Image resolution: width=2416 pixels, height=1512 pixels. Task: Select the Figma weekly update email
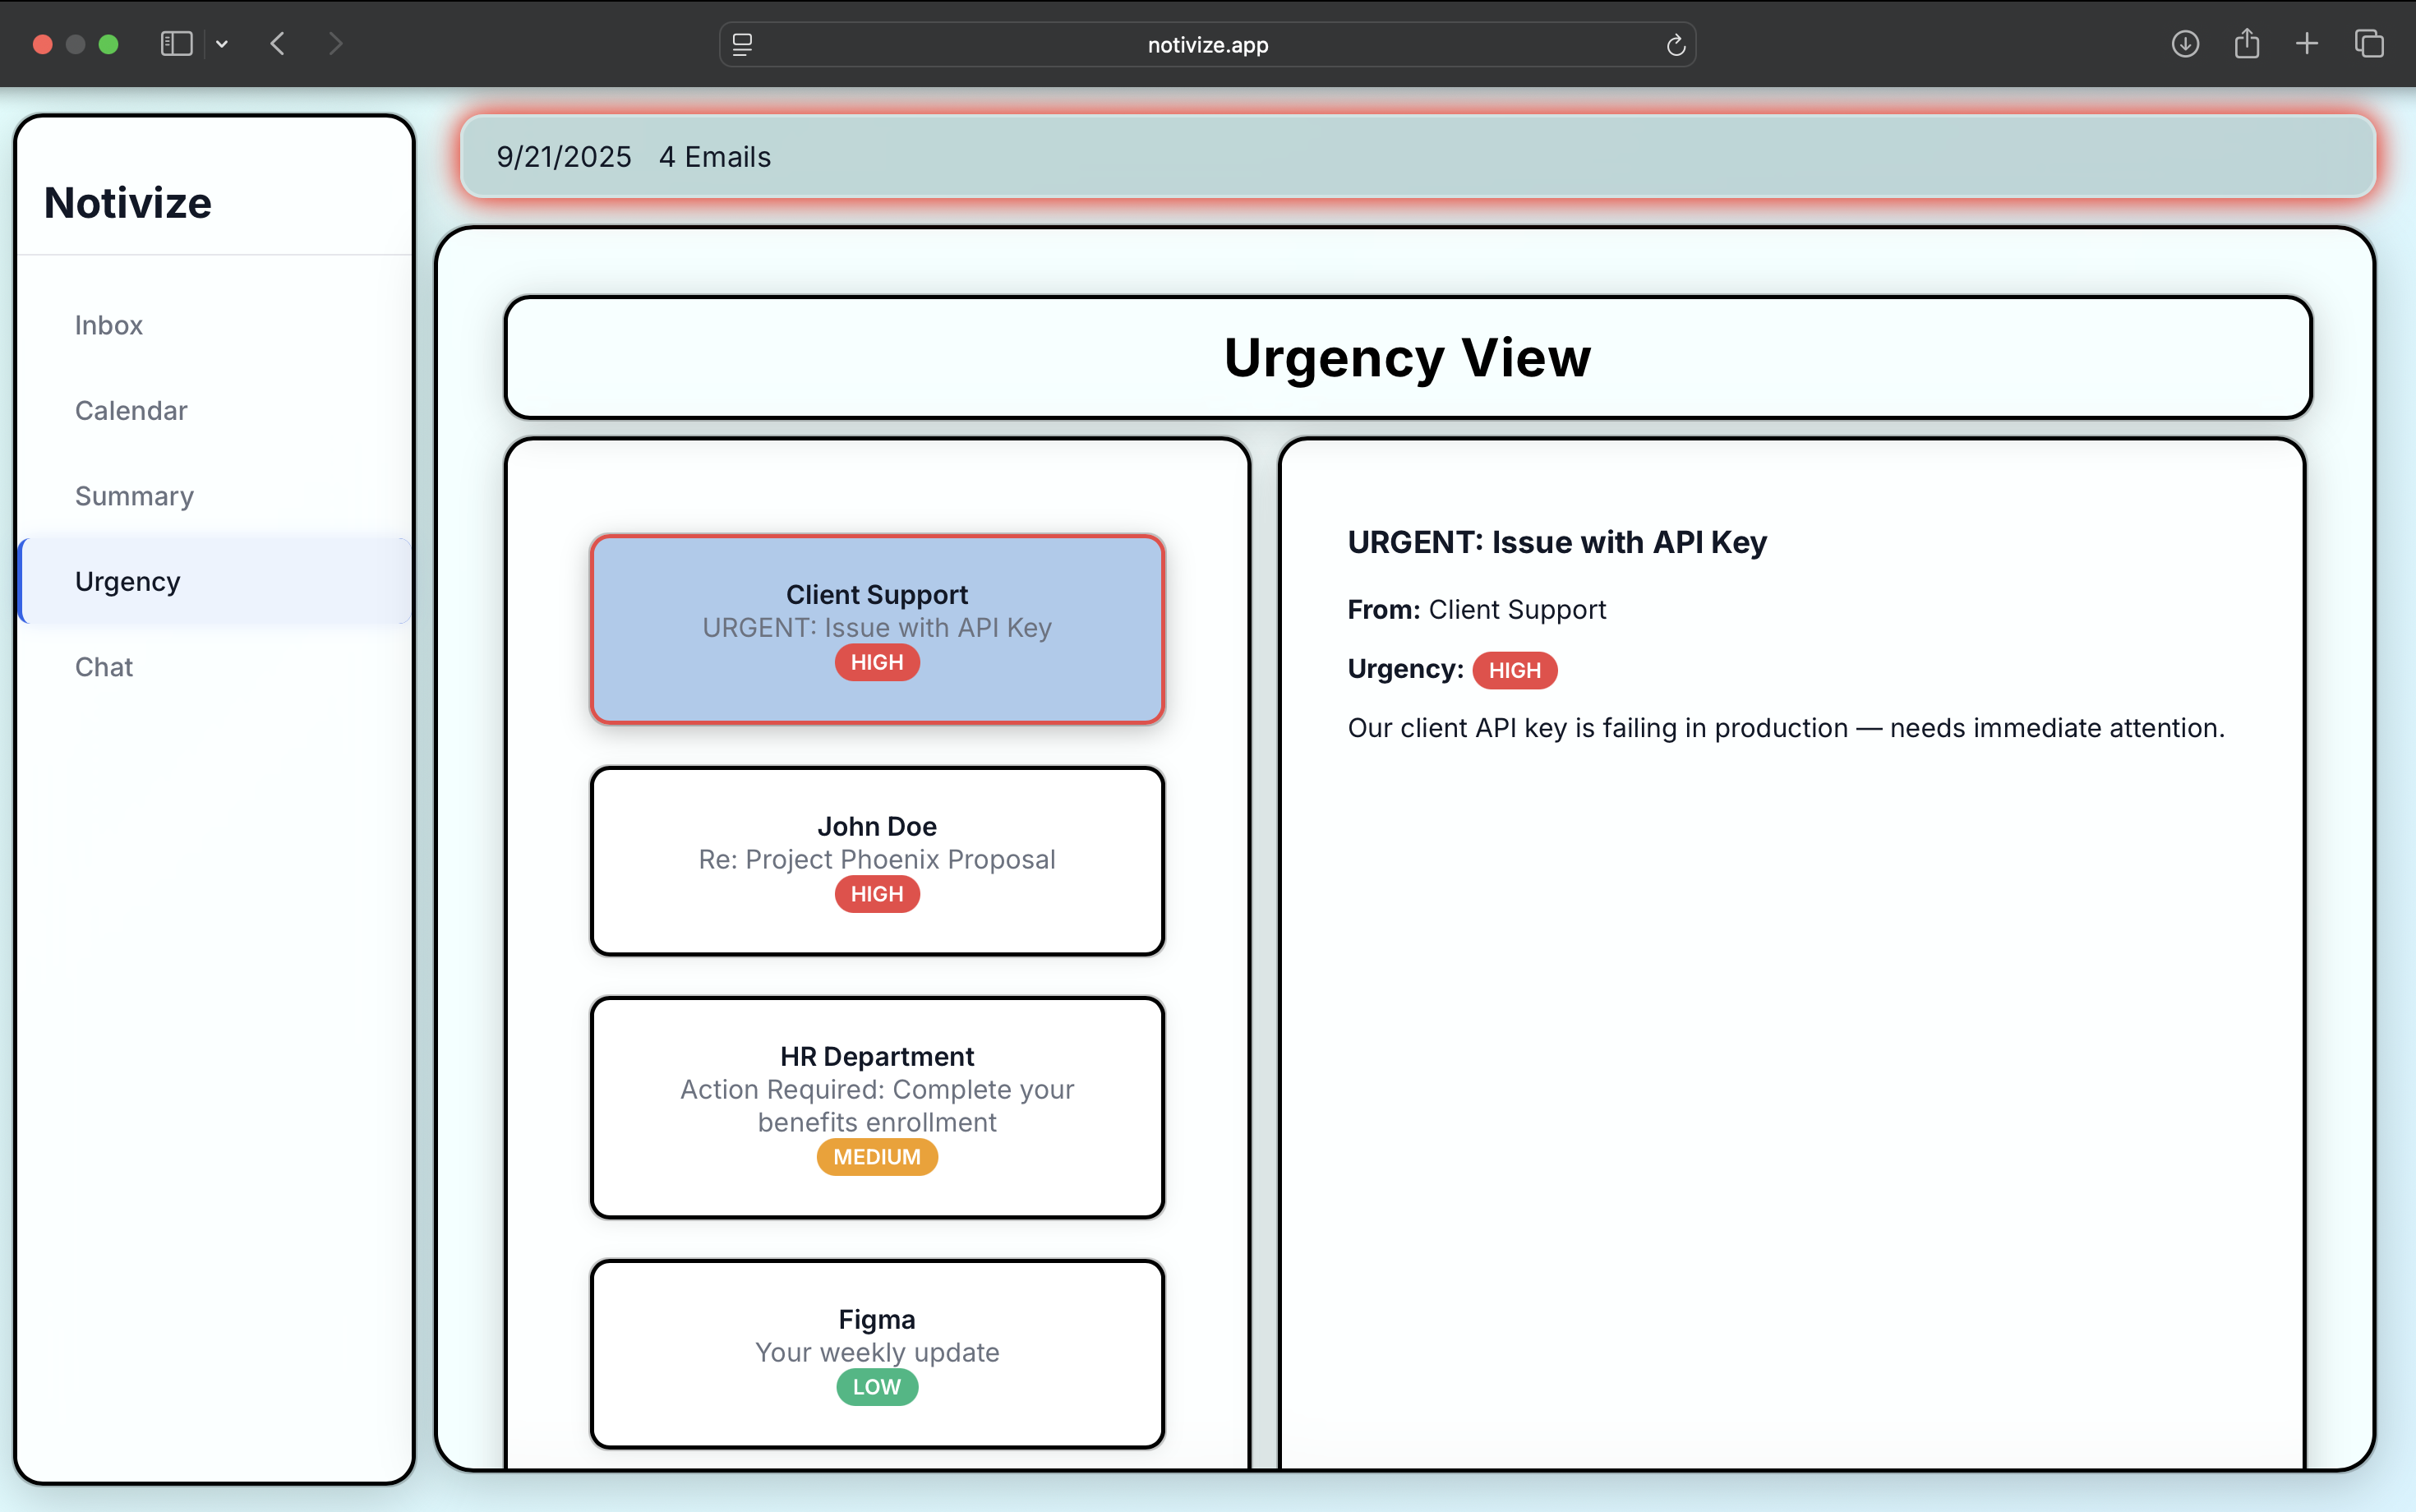pos(876,1352)
